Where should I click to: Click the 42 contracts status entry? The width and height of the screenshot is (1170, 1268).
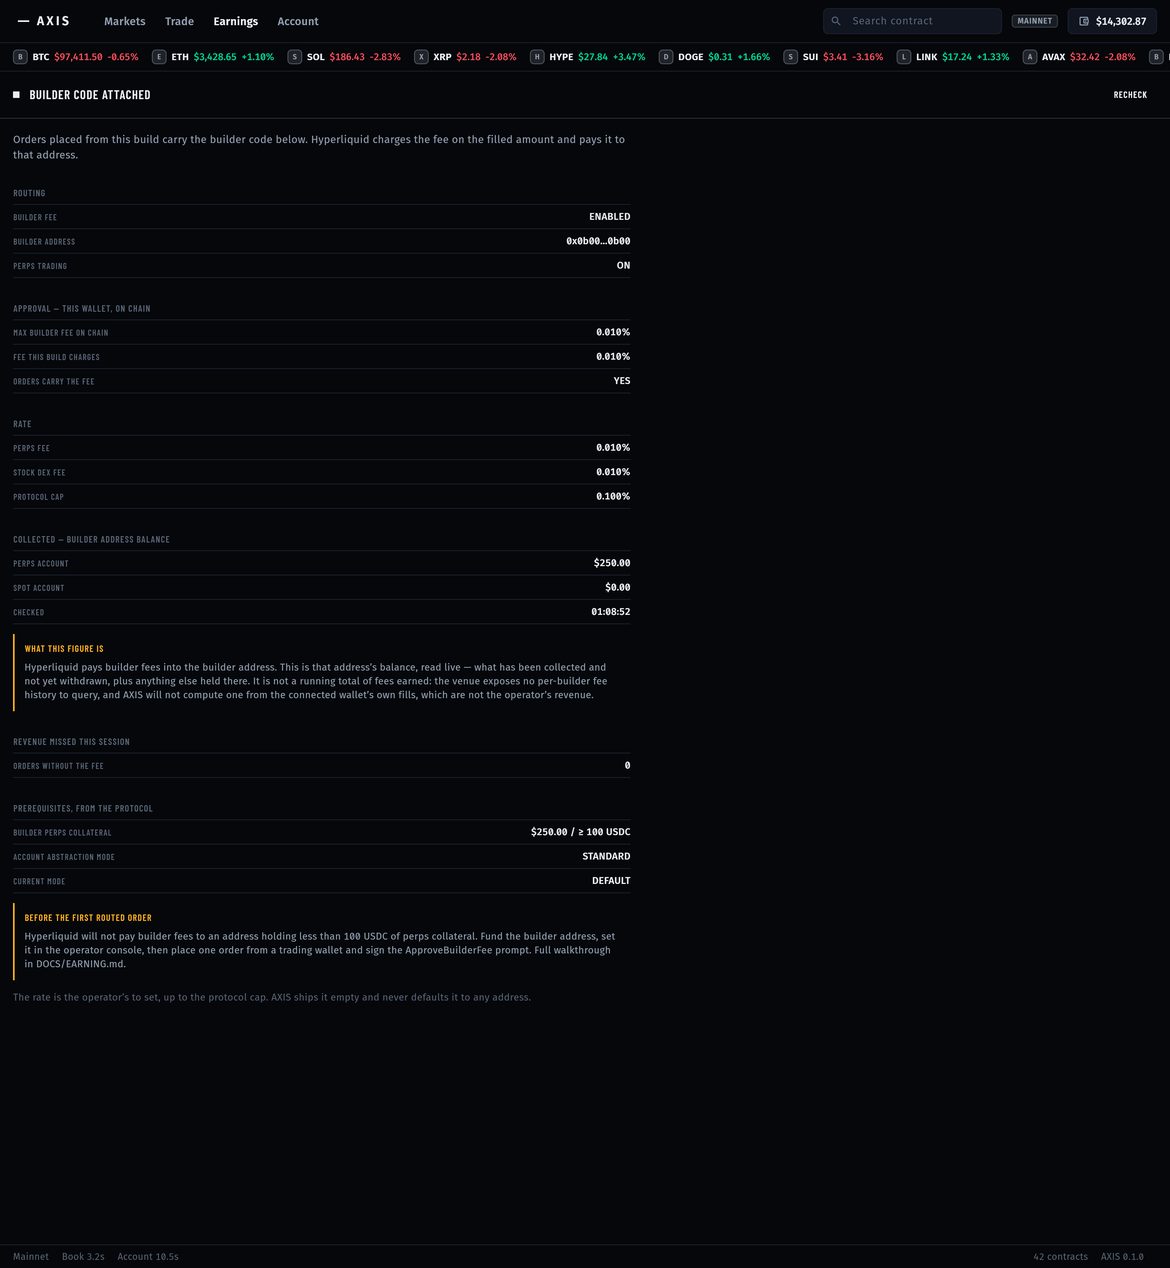point(1060,1257)
